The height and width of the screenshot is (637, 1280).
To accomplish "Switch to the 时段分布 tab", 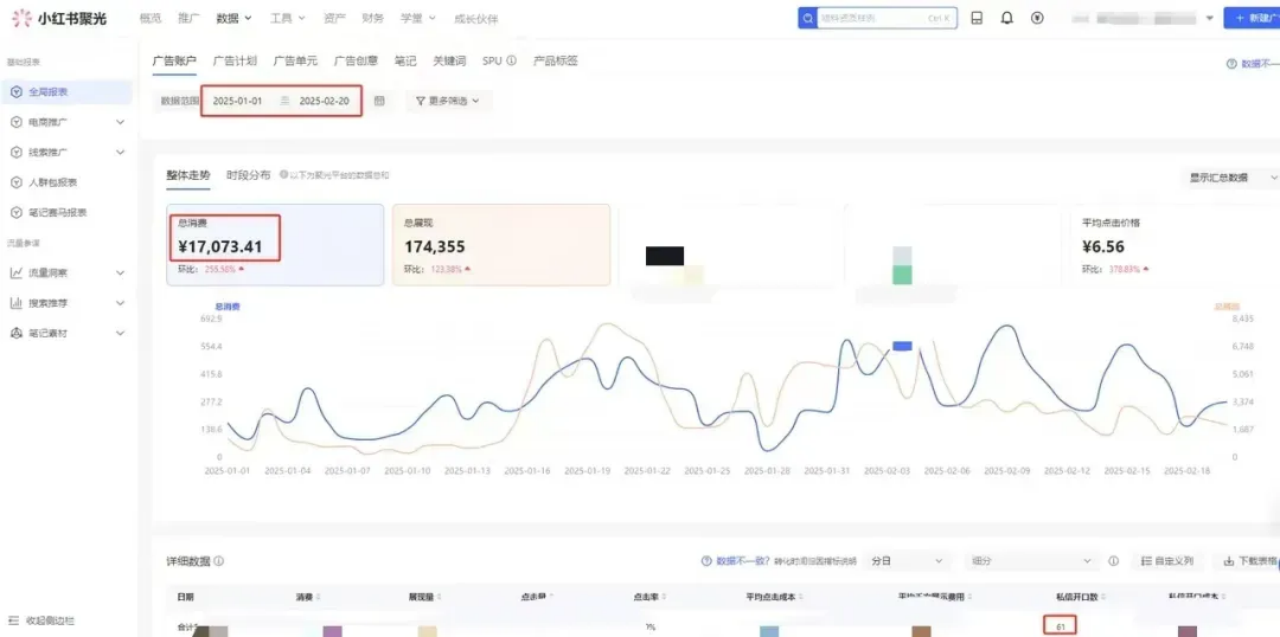I will click(248, 175).
